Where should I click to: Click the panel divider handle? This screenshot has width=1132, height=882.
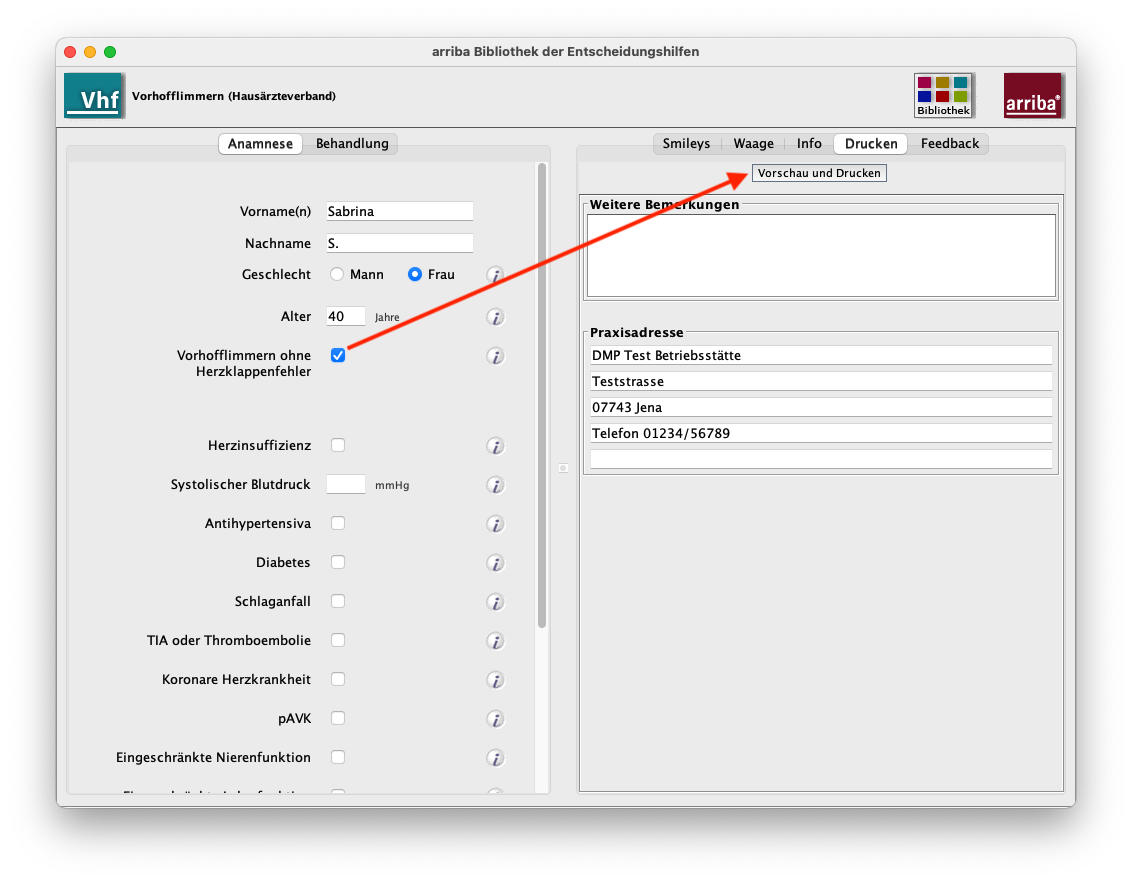563,468
